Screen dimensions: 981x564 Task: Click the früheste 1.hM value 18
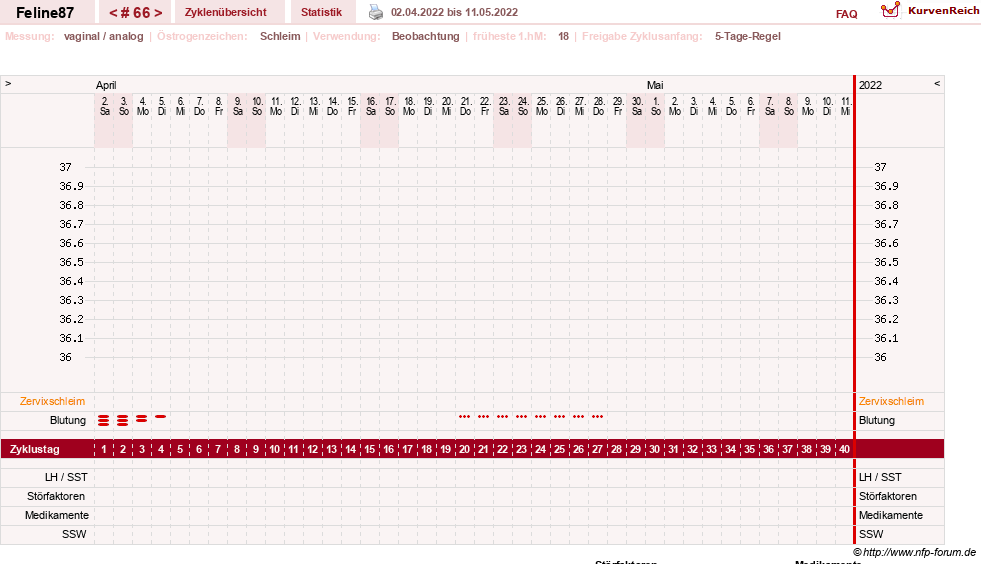pos(564,36)
